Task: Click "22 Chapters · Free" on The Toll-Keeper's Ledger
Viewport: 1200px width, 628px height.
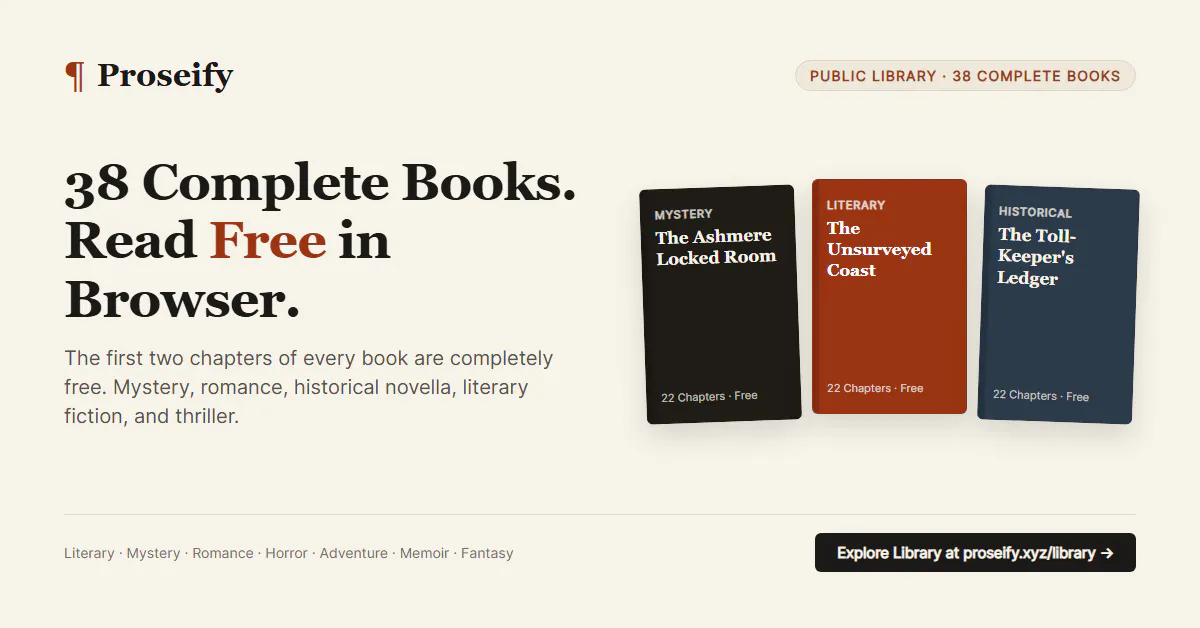Action: (x=1041, y=396)
